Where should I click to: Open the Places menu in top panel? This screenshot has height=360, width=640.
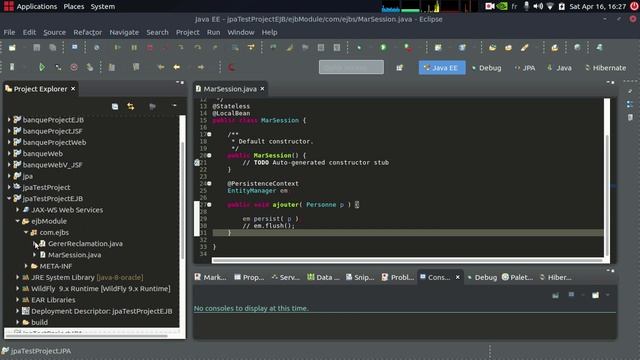[73, 7]
